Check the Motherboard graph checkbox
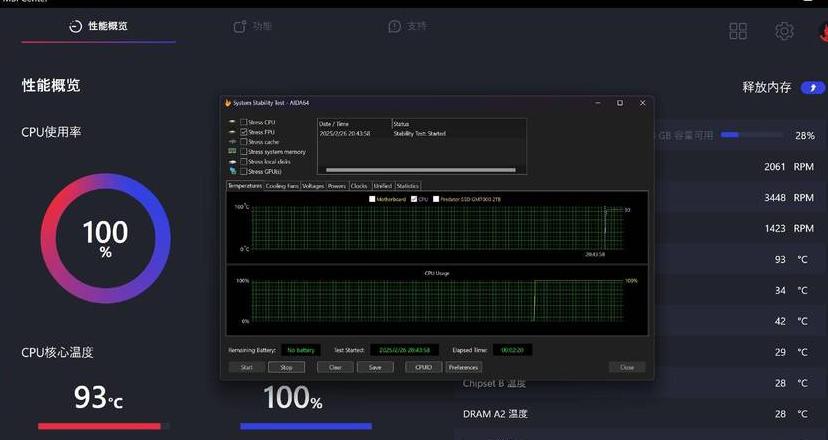The width and height of the screenshot is (828, 440). click(x=372, y=199)
